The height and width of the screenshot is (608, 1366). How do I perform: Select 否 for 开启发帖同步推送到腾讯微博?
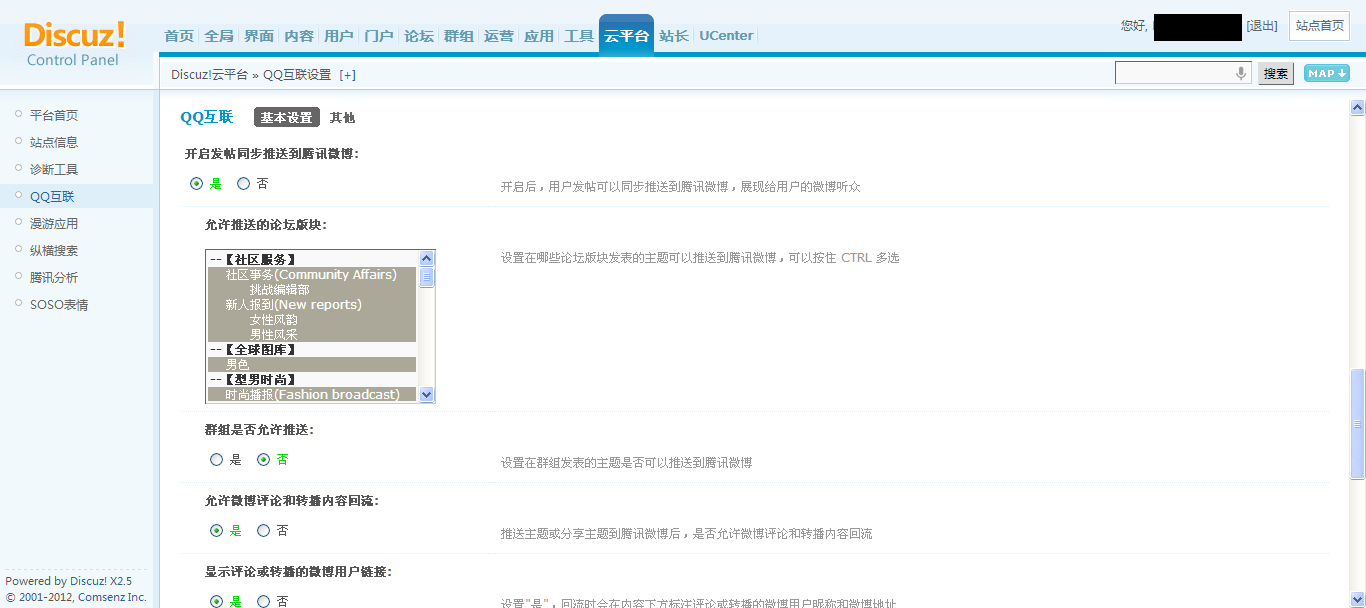pos(243,184)
